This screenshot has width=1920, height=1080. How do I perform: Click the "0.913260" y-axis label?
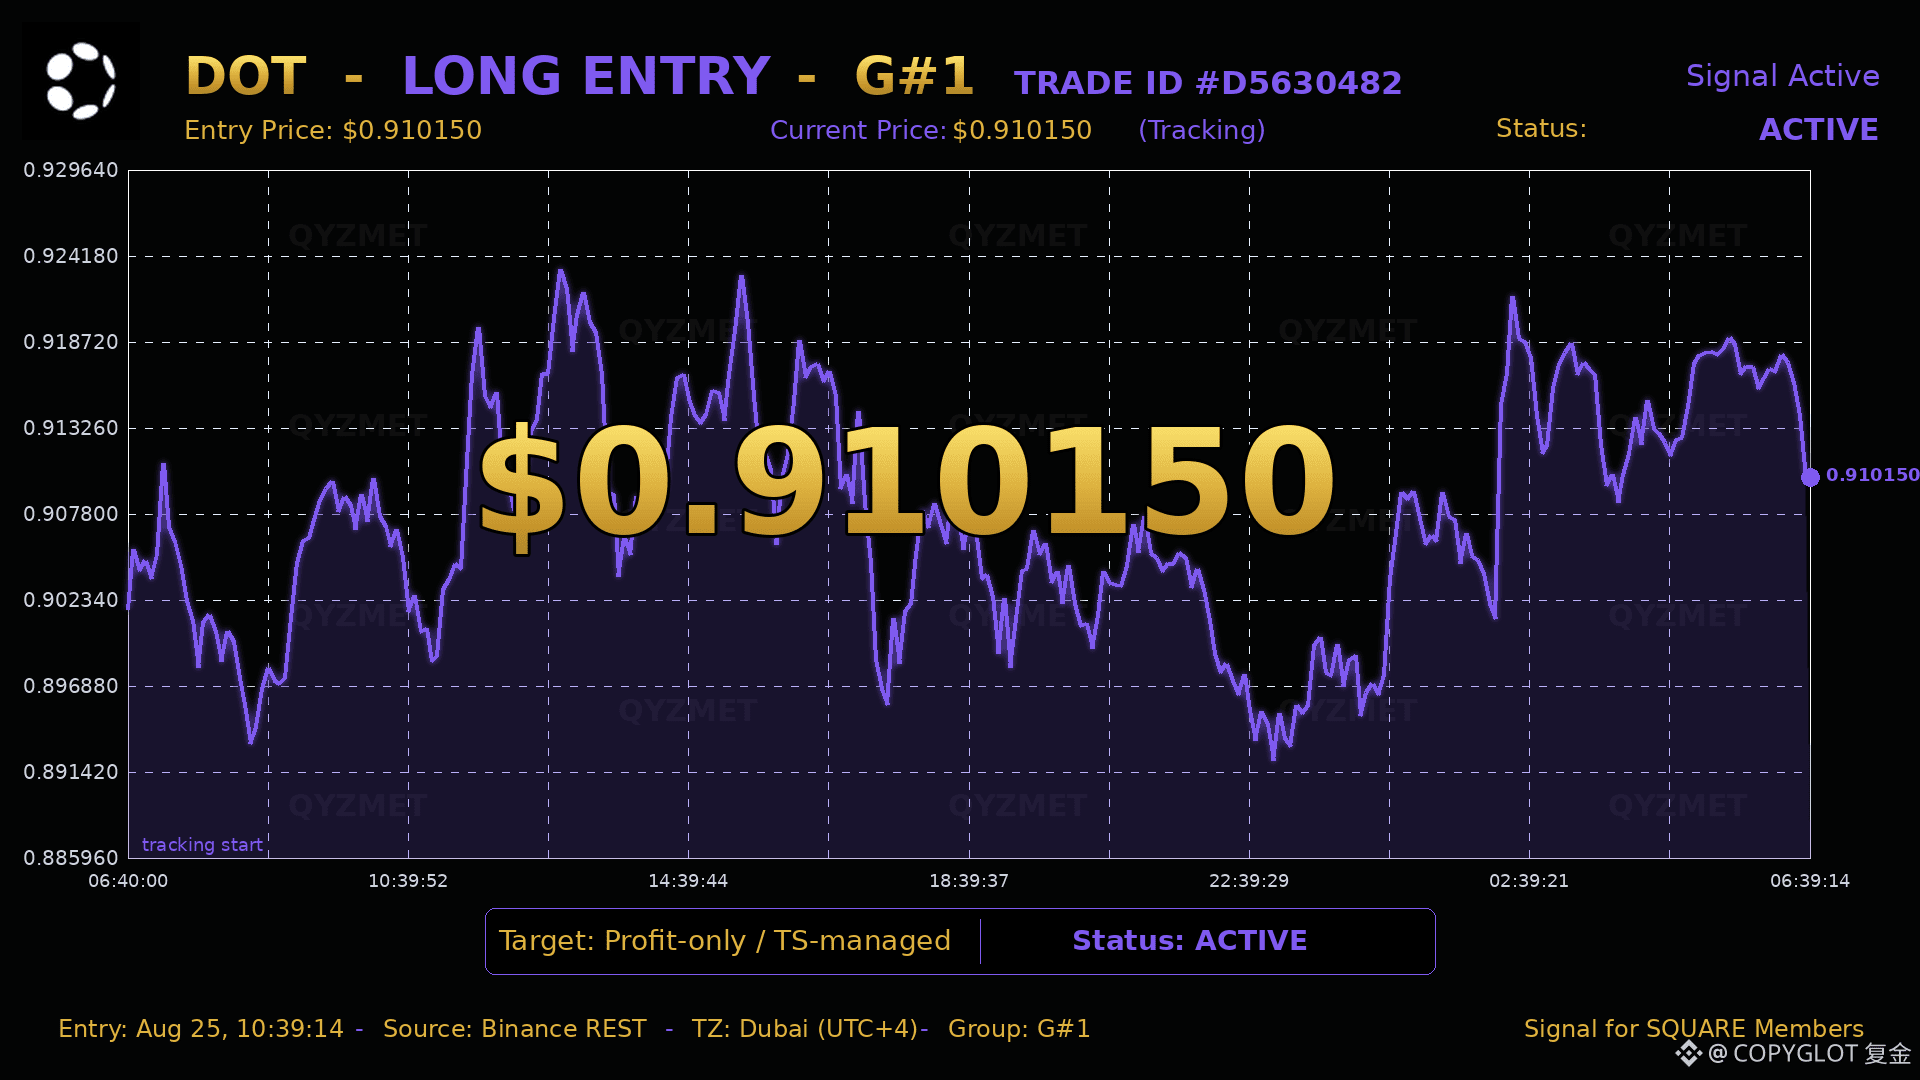[71, 428]
